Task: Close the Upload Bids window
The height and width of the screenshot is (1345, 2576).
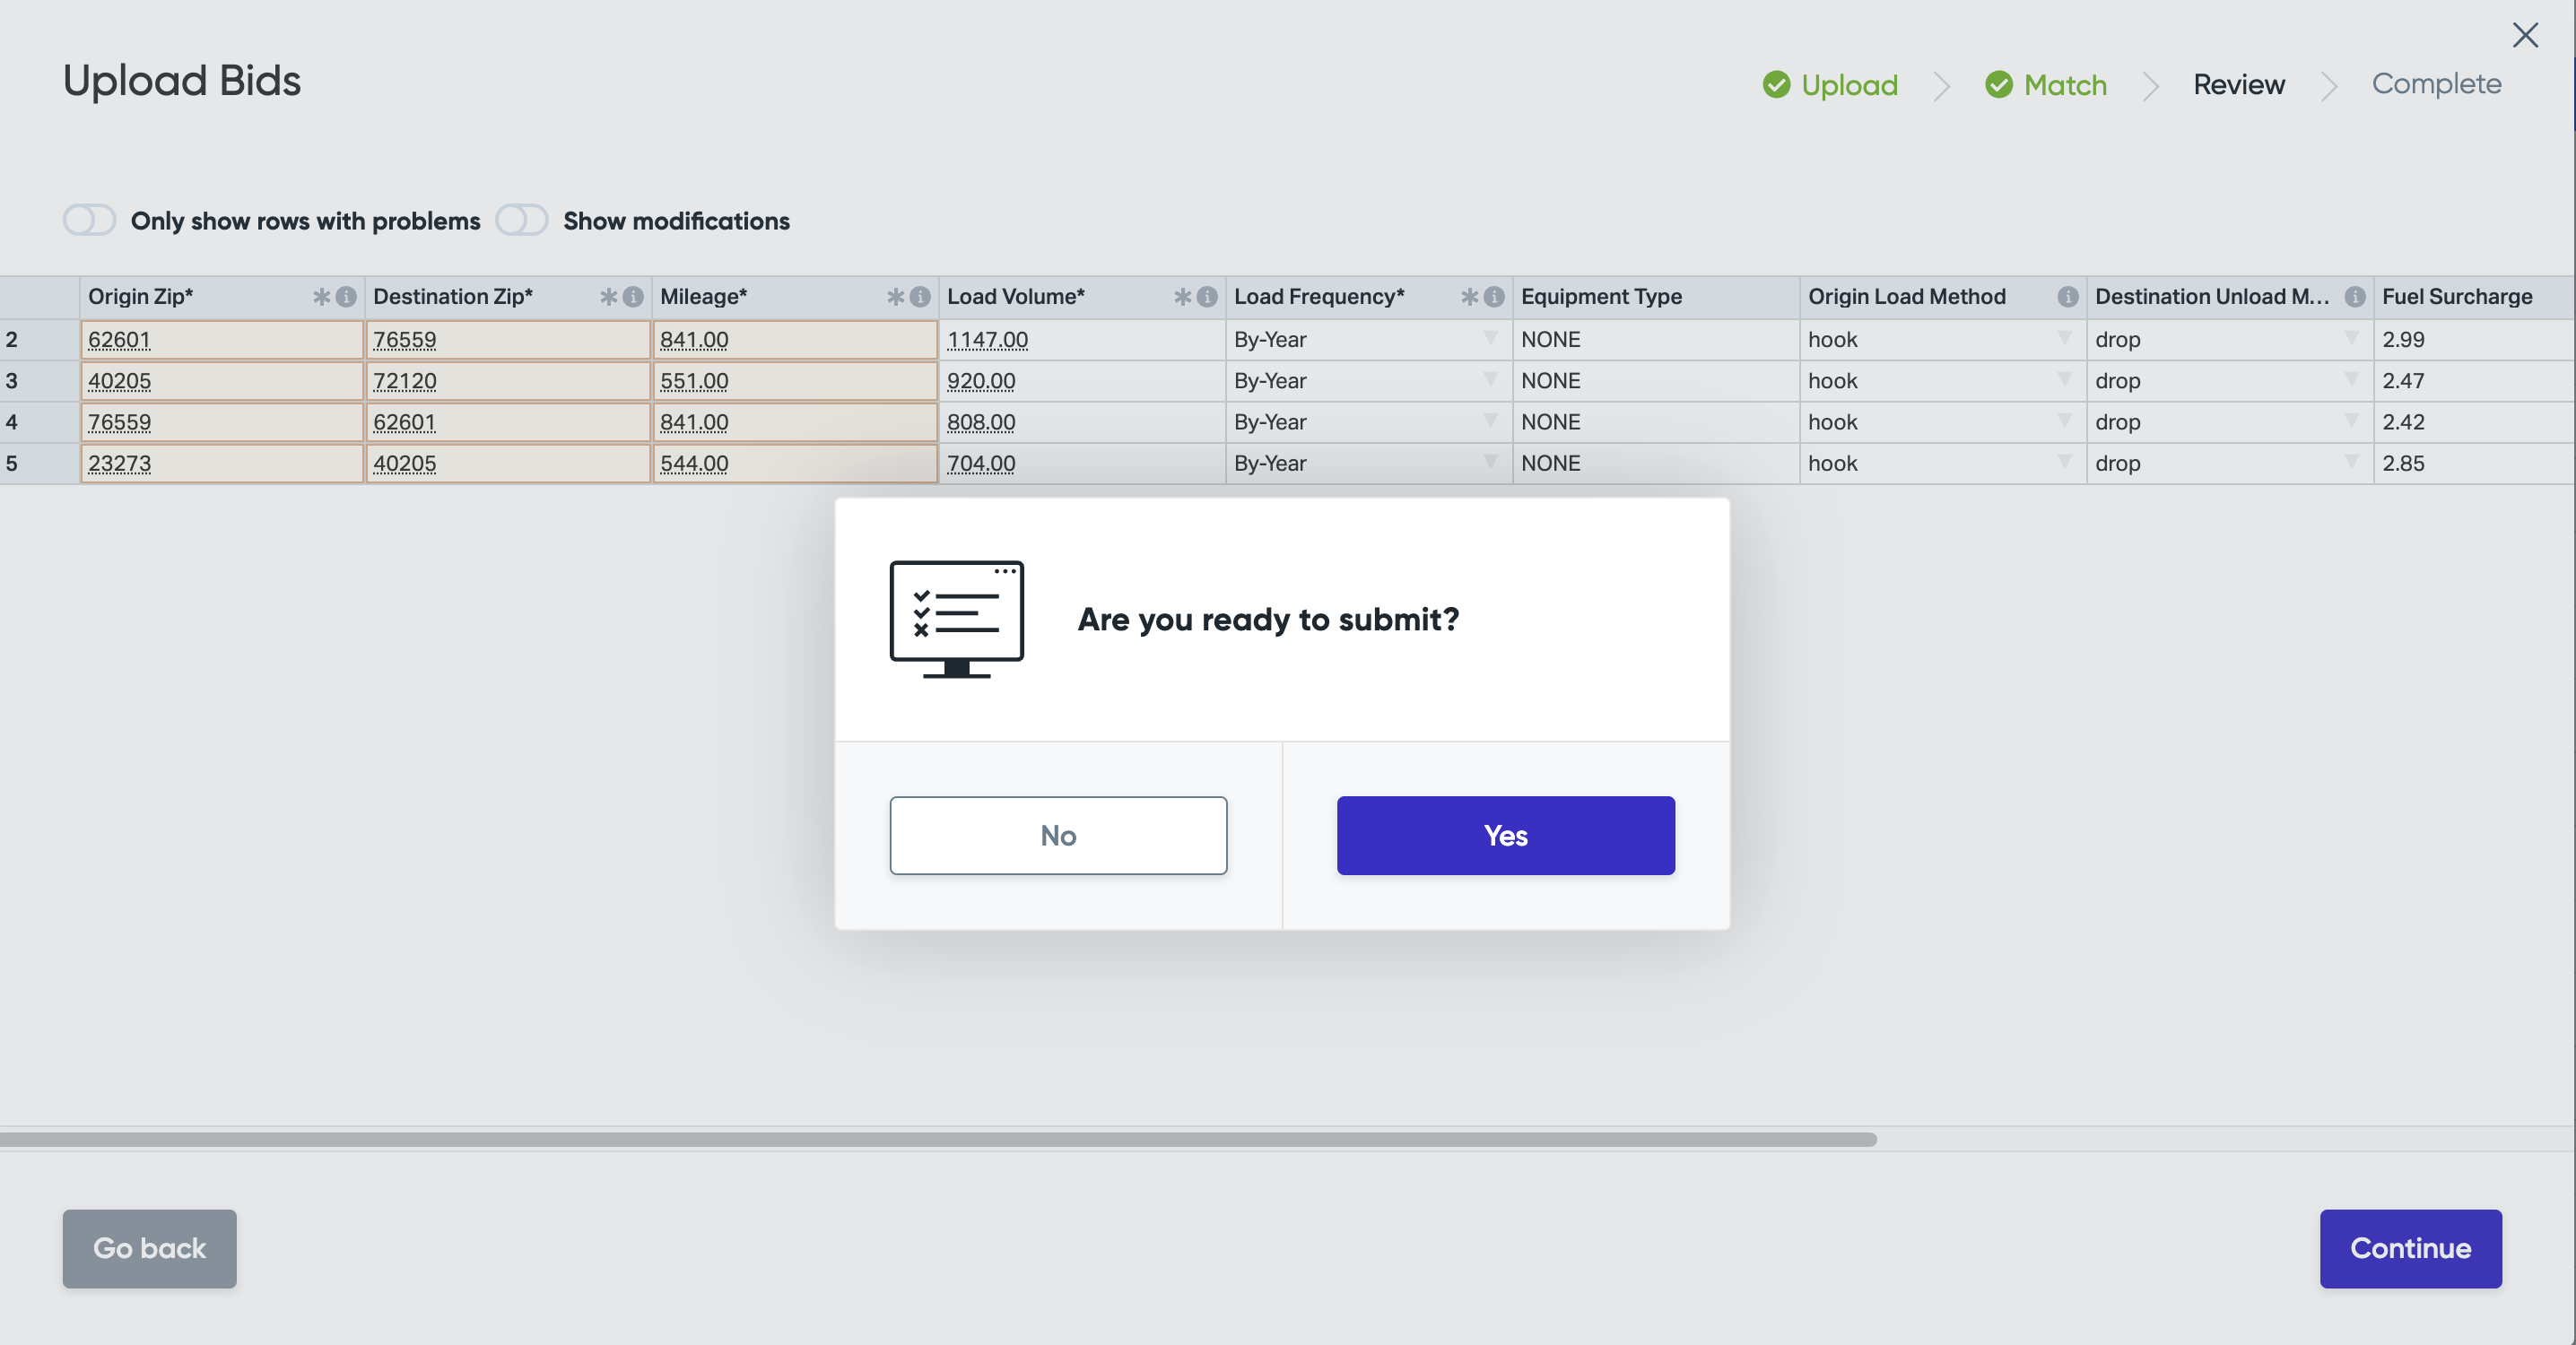Action: (x=2525, y=36)
